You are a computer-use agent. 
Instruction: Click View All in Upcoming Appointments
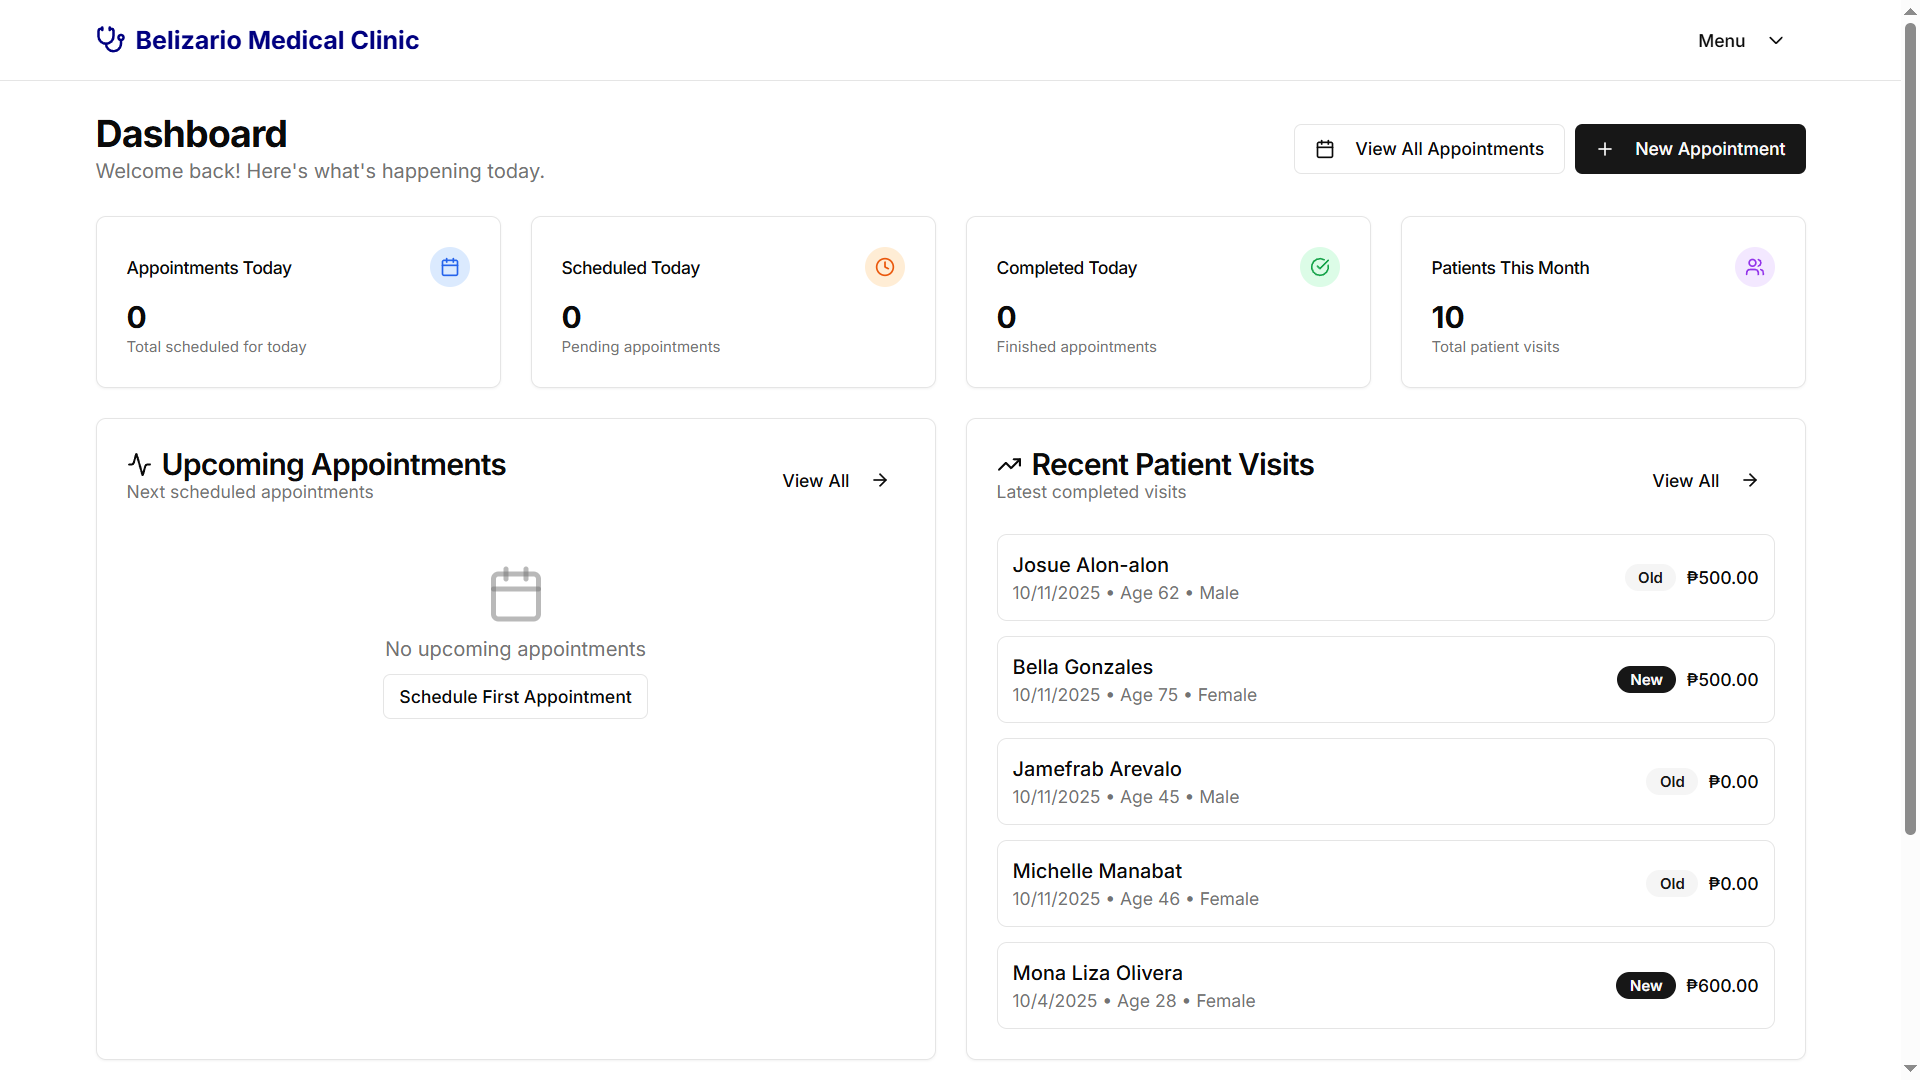tap(835, 481)
